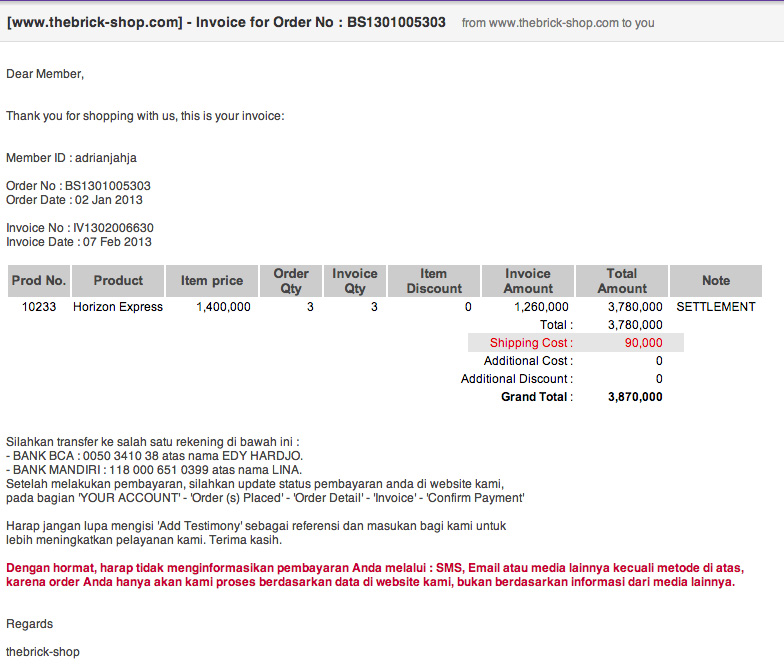Select the 'Invoice No : IV1302006630' line
784x664 pixels.
pos(80,228)
